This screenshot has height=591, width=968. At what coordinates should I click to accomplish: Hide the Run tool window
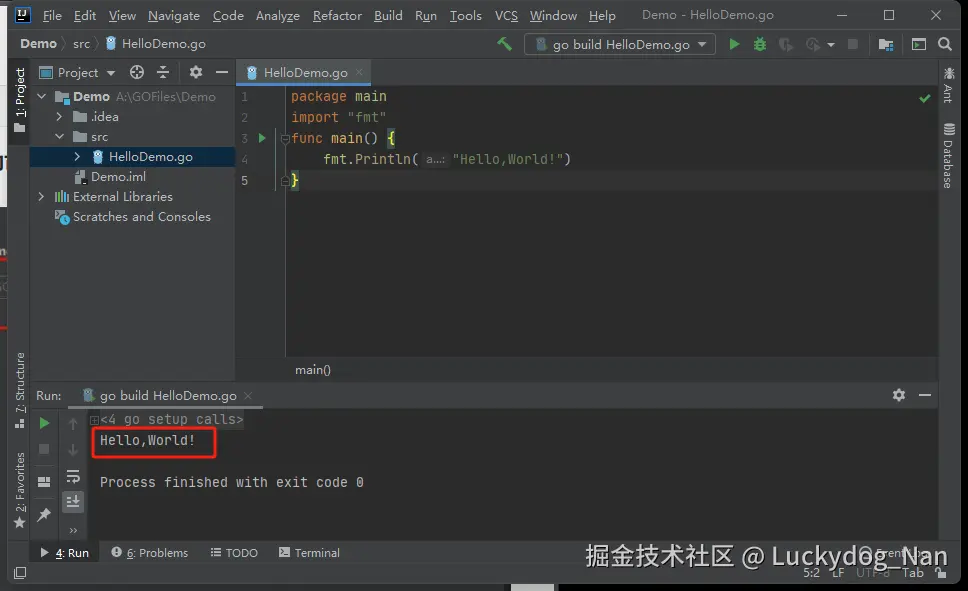[925, 395]
